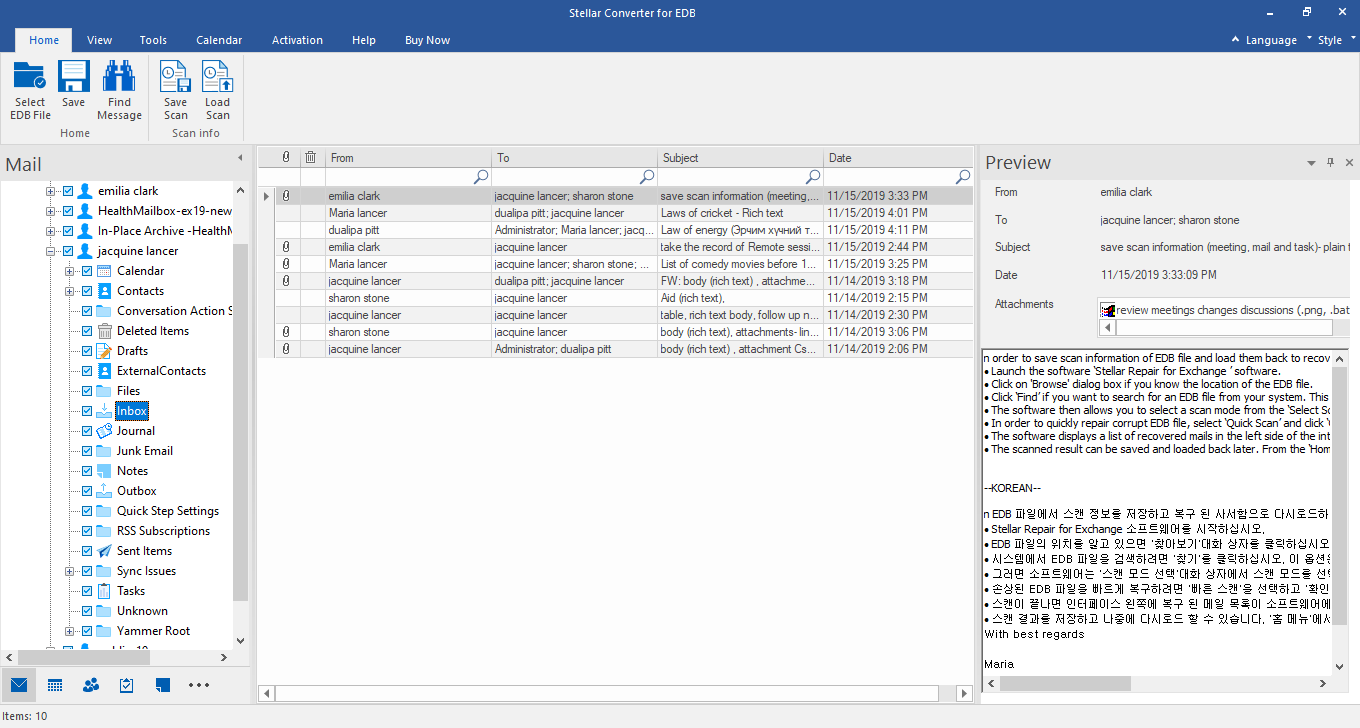The width and height of the screenshot is (1360, 728).
Task: Select the Tasks folder
Action: click(x=131, y=591)
